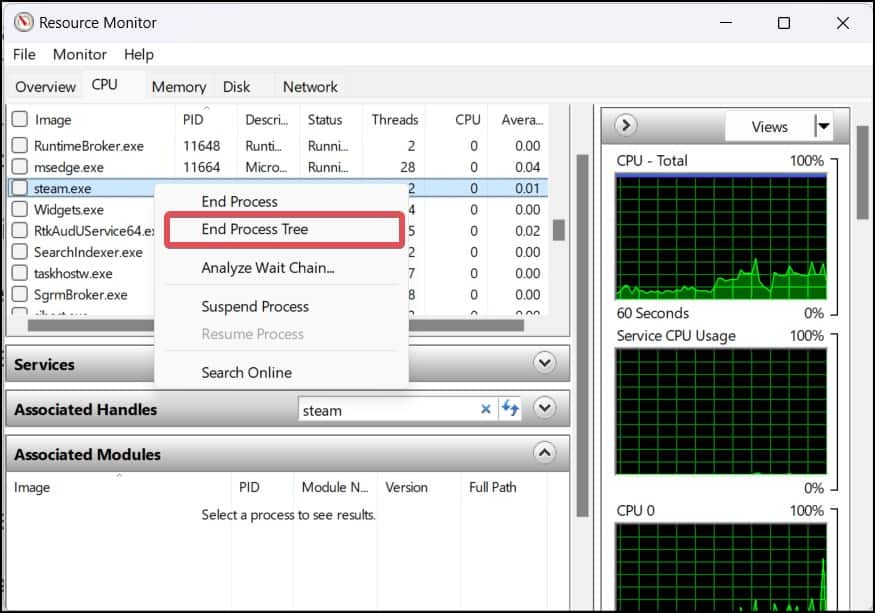Check the msedge.exe checkbox

point(20,166)
